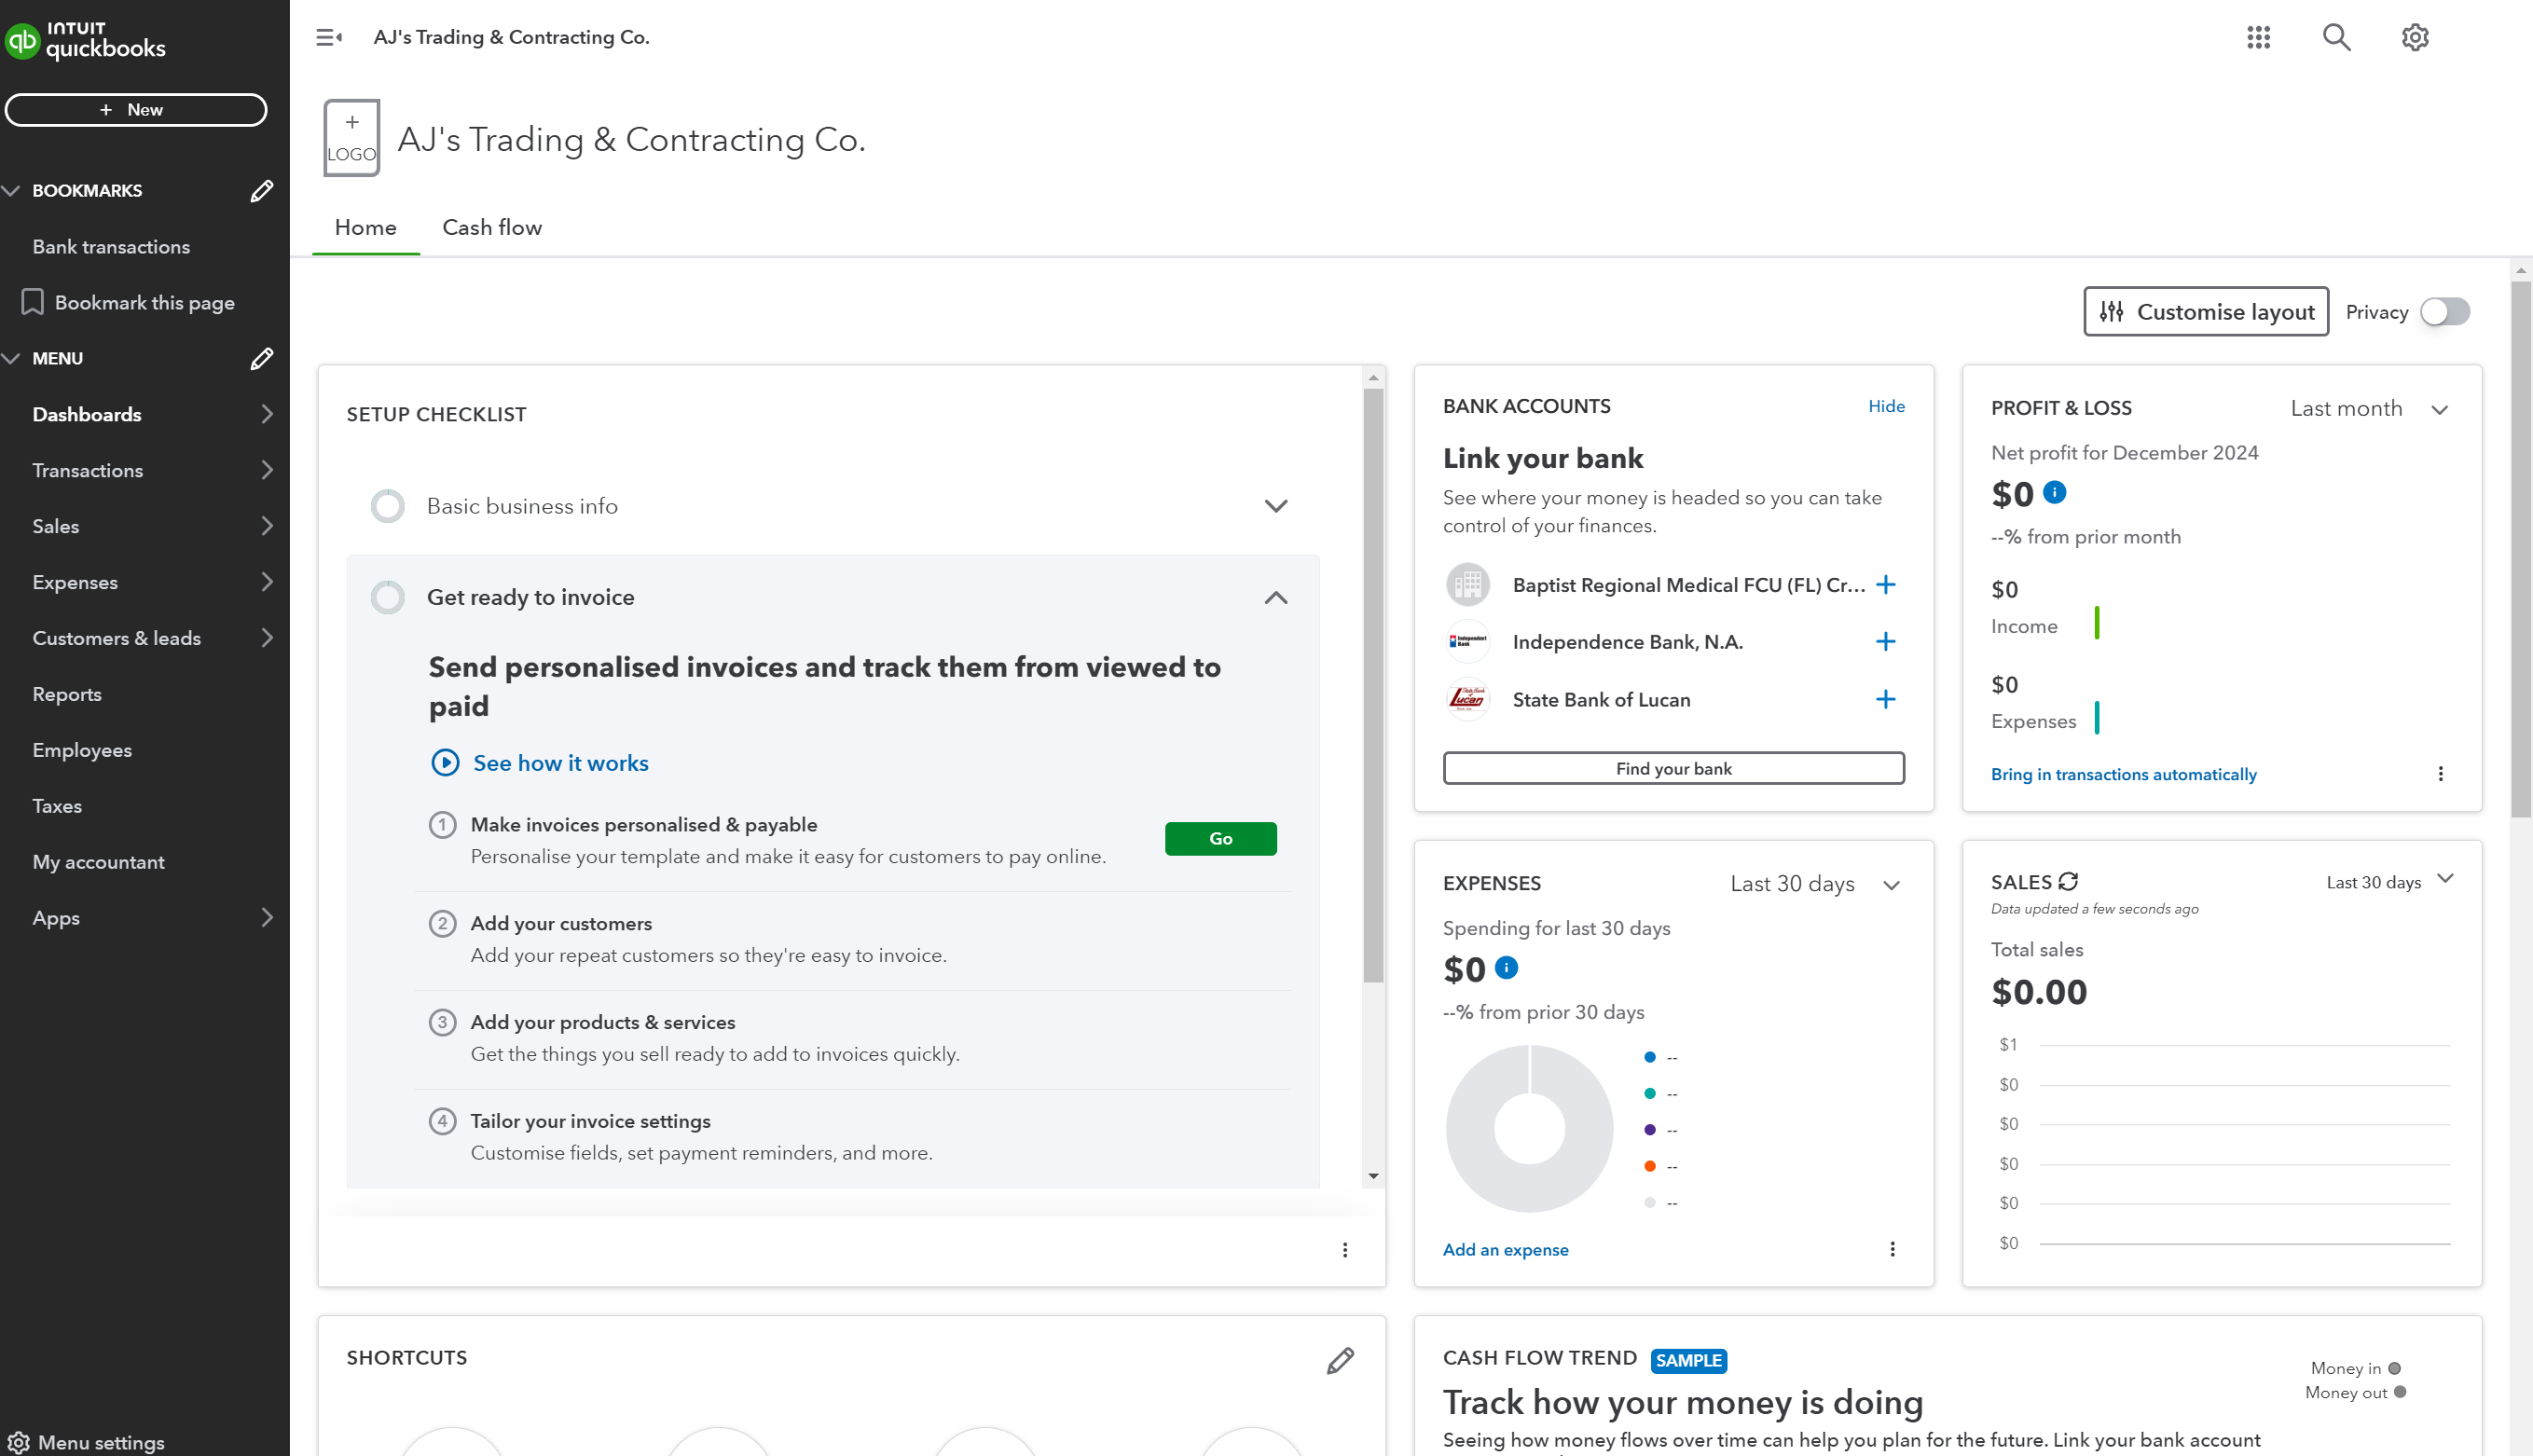Click the Get ready to invoice circle

tap(388, 597)
